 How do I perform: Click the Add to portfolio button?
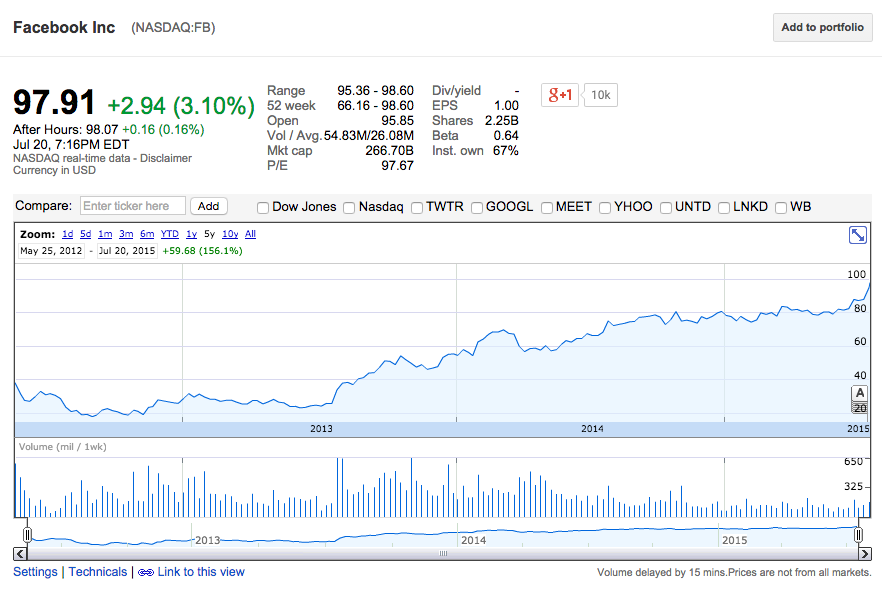click(822, 27)
